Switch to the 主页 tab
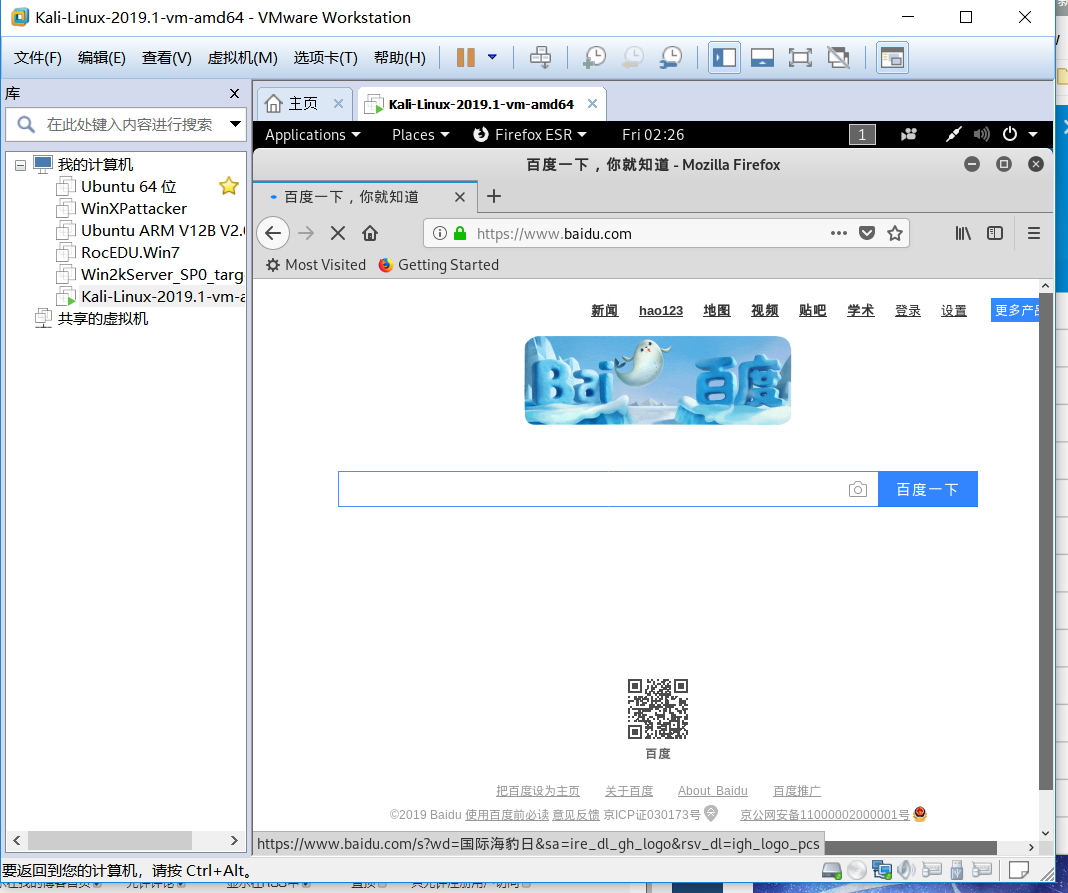Image resolution: width=1068 pixels, height=893 pixels. coord(302,104)
